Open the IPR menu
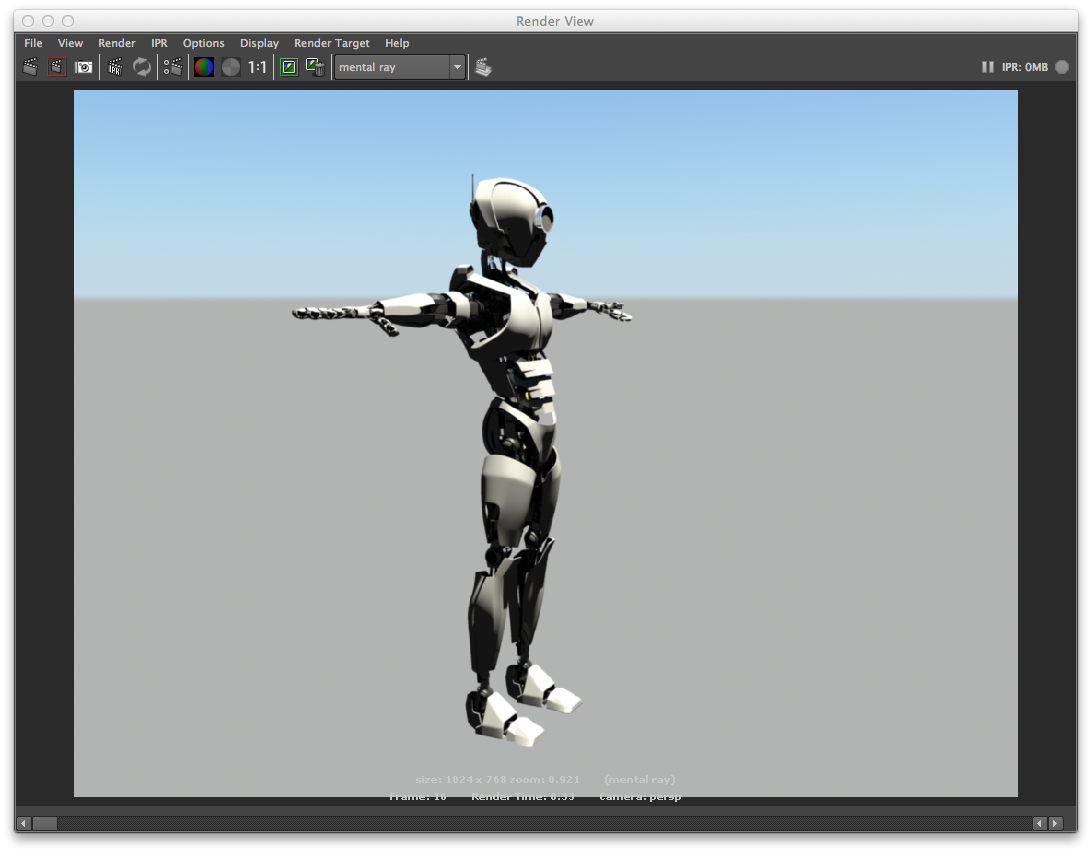The width and height of the screenshot is (1092, 853). coord(158,43)
